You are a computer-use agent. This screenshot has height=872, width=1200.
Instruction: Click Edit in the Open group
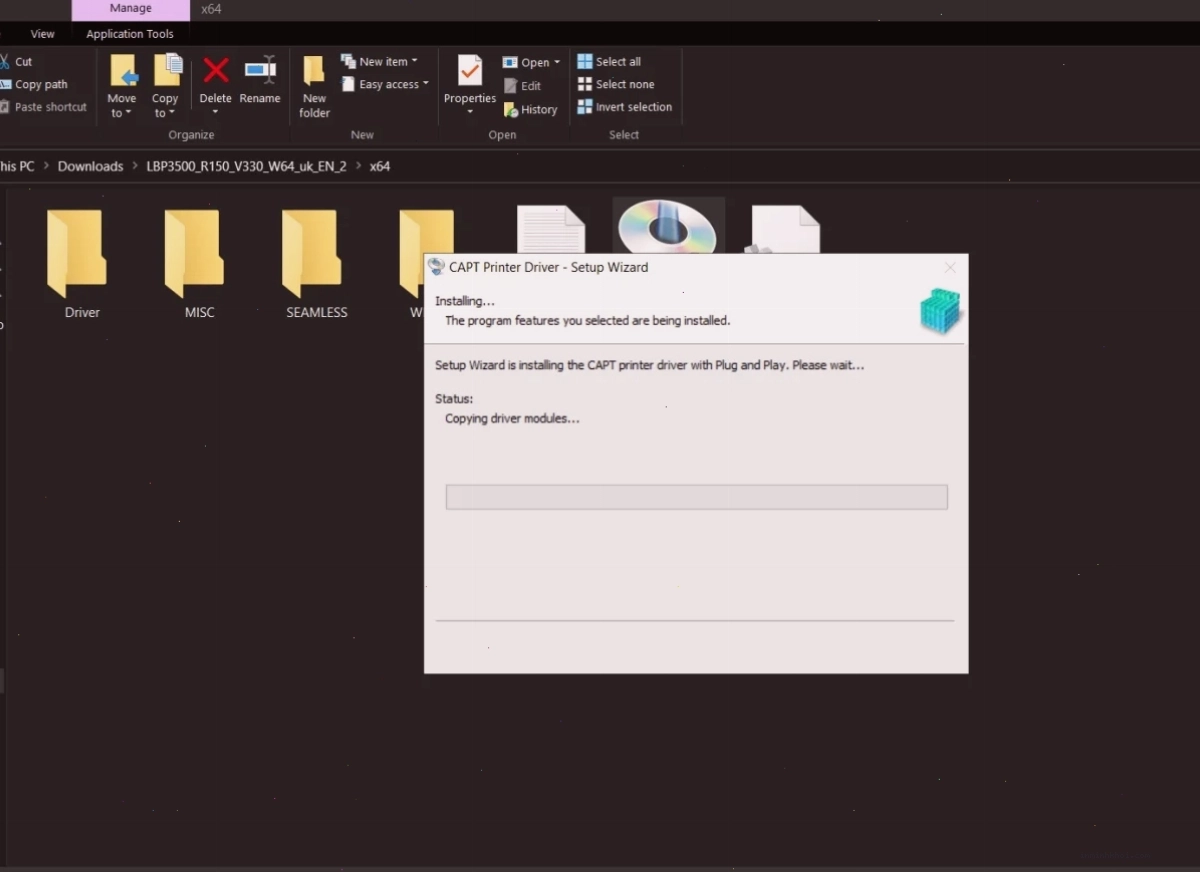[x=522, y=86]
